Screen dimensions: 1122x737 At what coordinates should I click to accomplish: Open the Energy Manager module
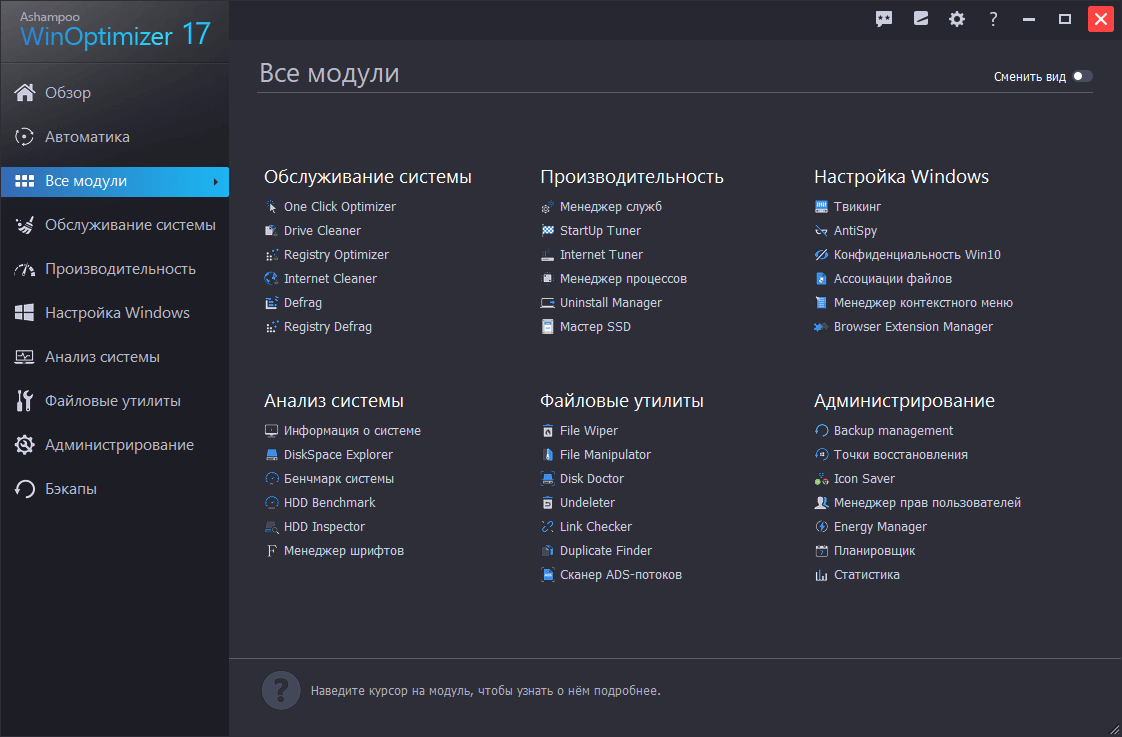pyautogui.click(x=871, y=527)
